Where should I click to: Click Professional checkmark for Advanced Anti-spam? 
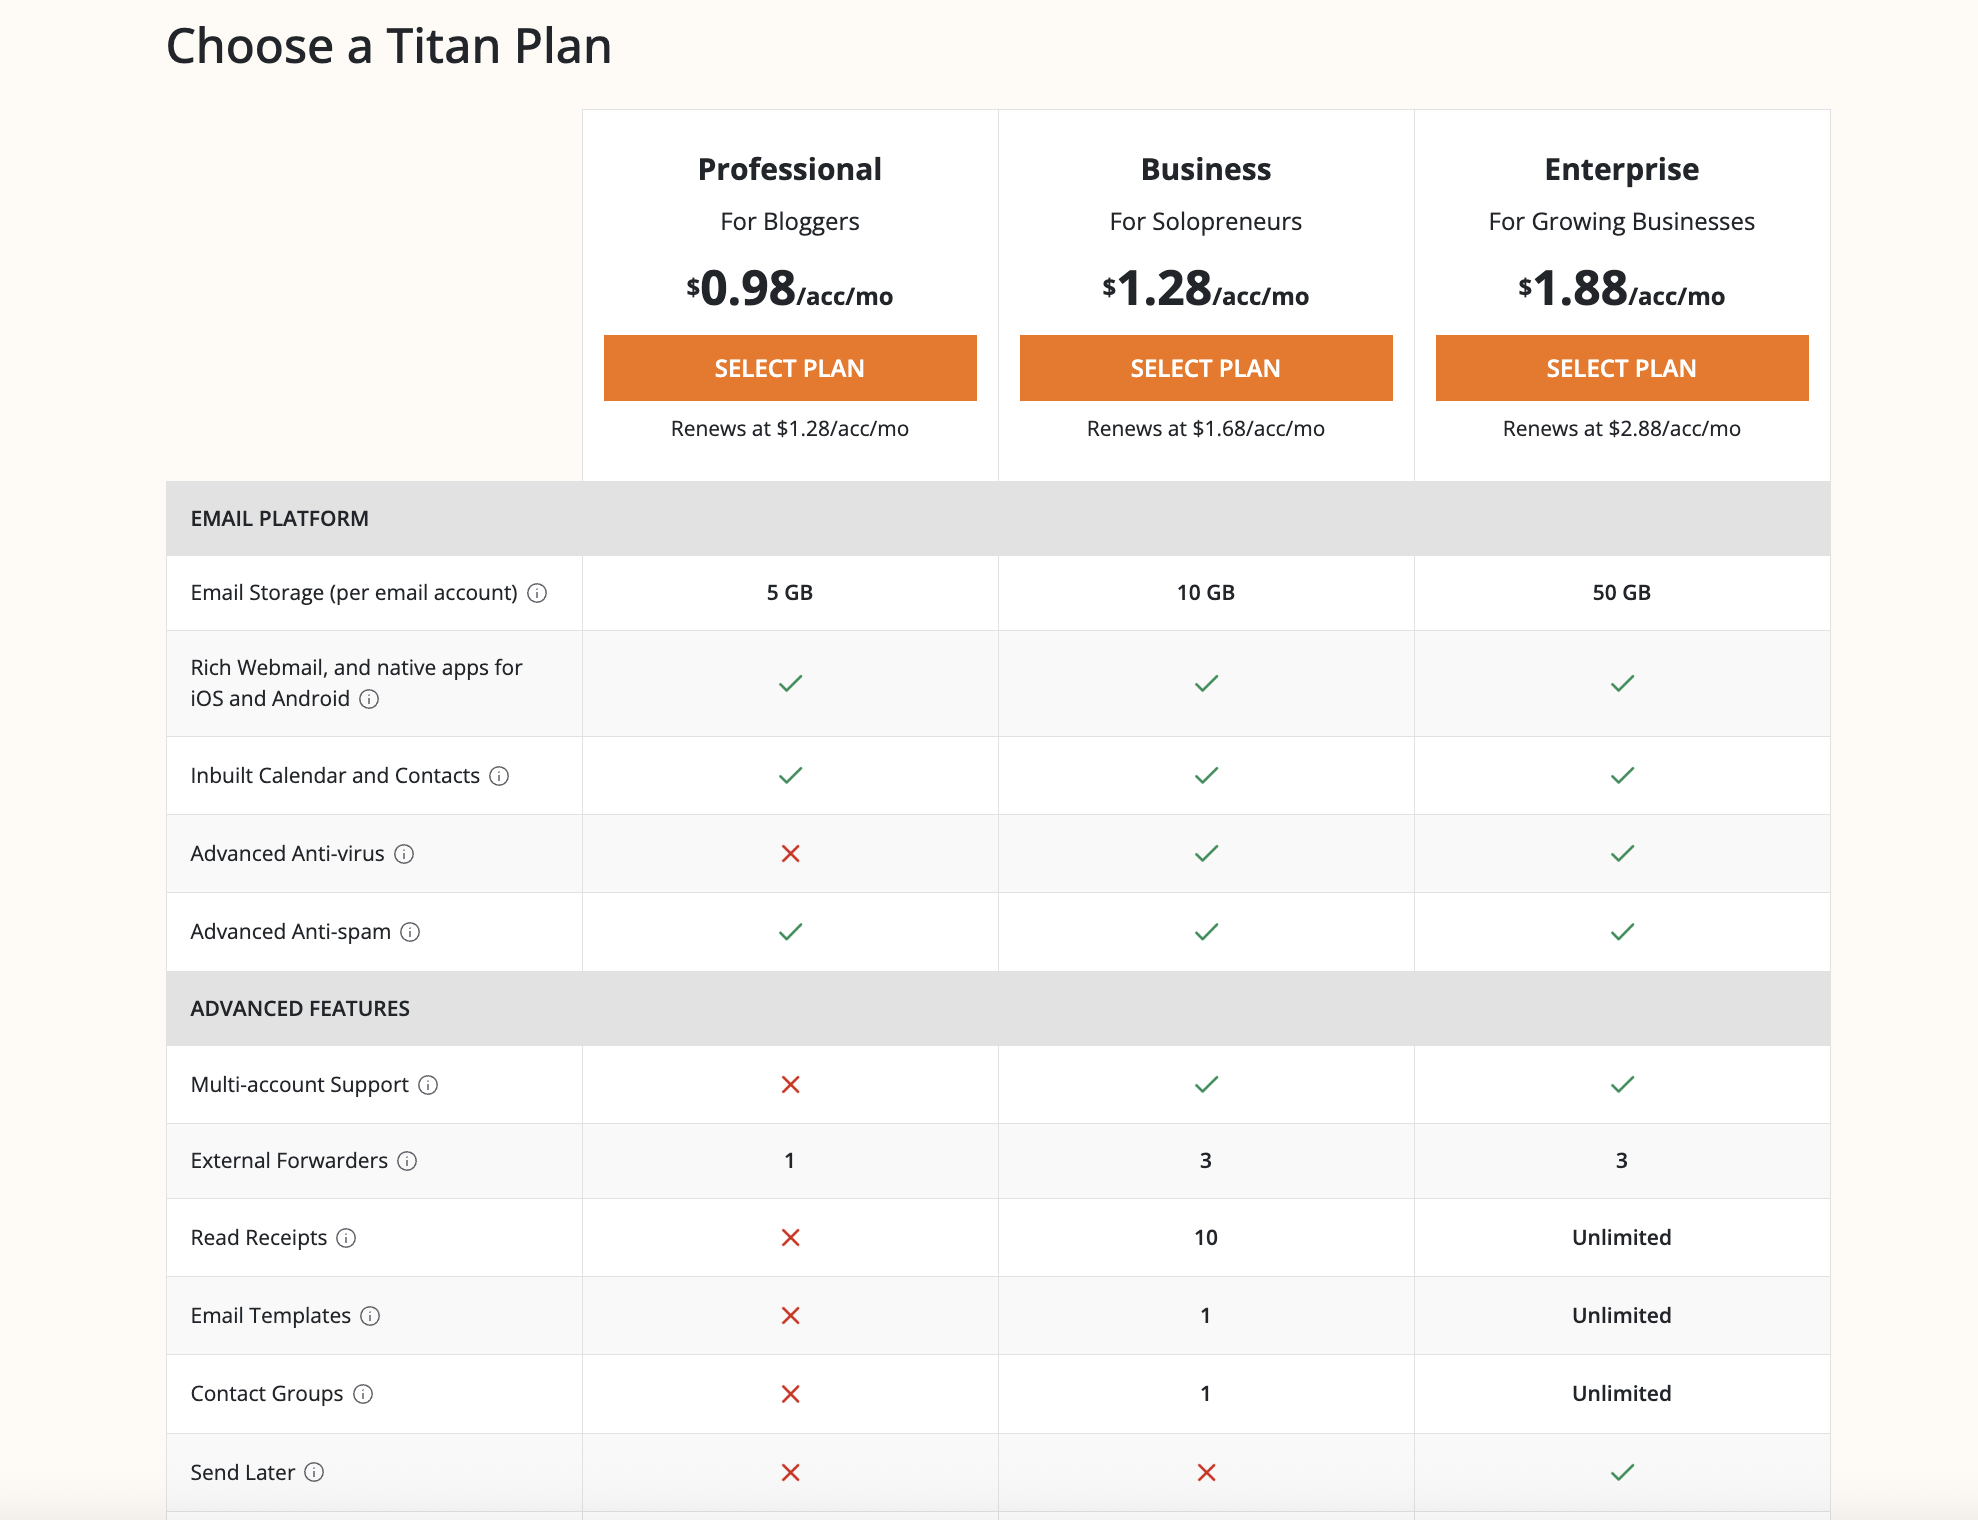tap(790, 931)
